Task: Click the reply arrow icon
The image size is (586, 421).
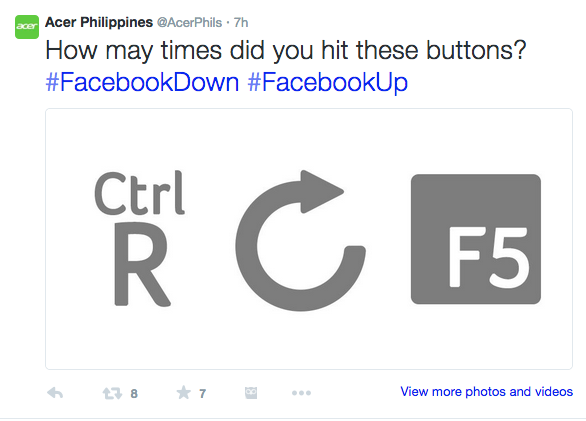Action: point(55,393)
